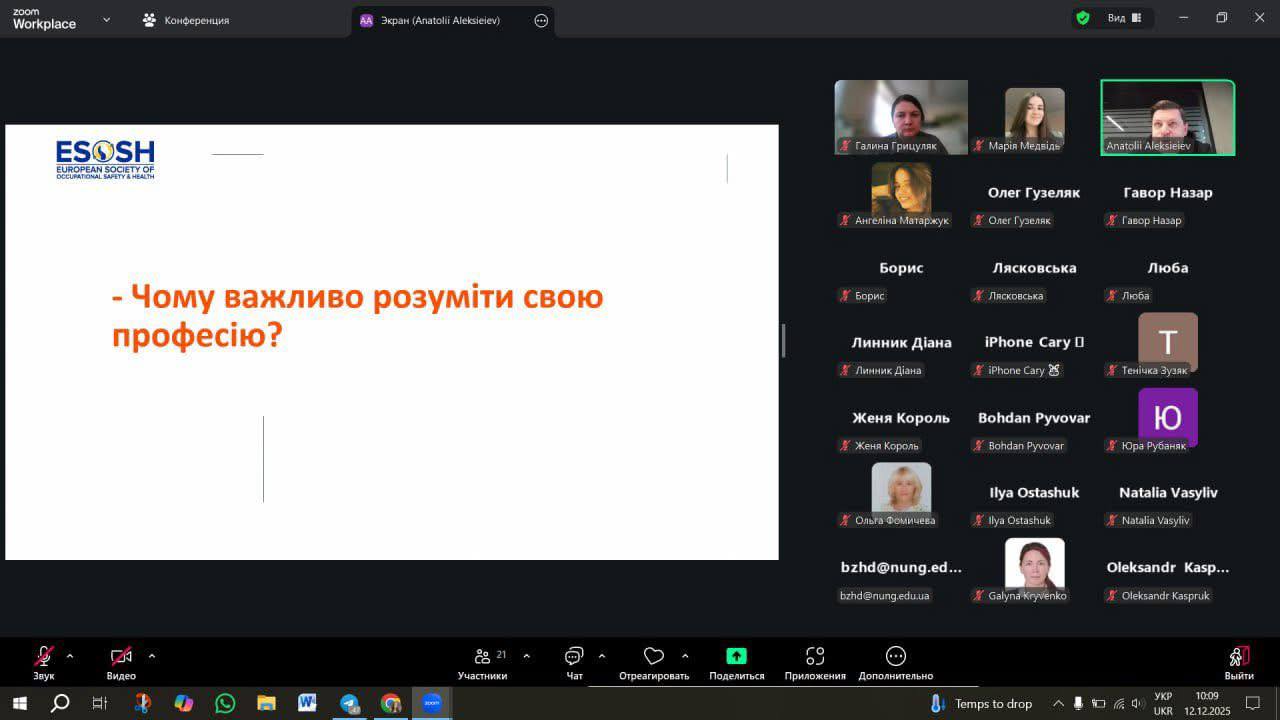Open the Chat panel icon
The image size is (1280, 720).
click(574, 656)
